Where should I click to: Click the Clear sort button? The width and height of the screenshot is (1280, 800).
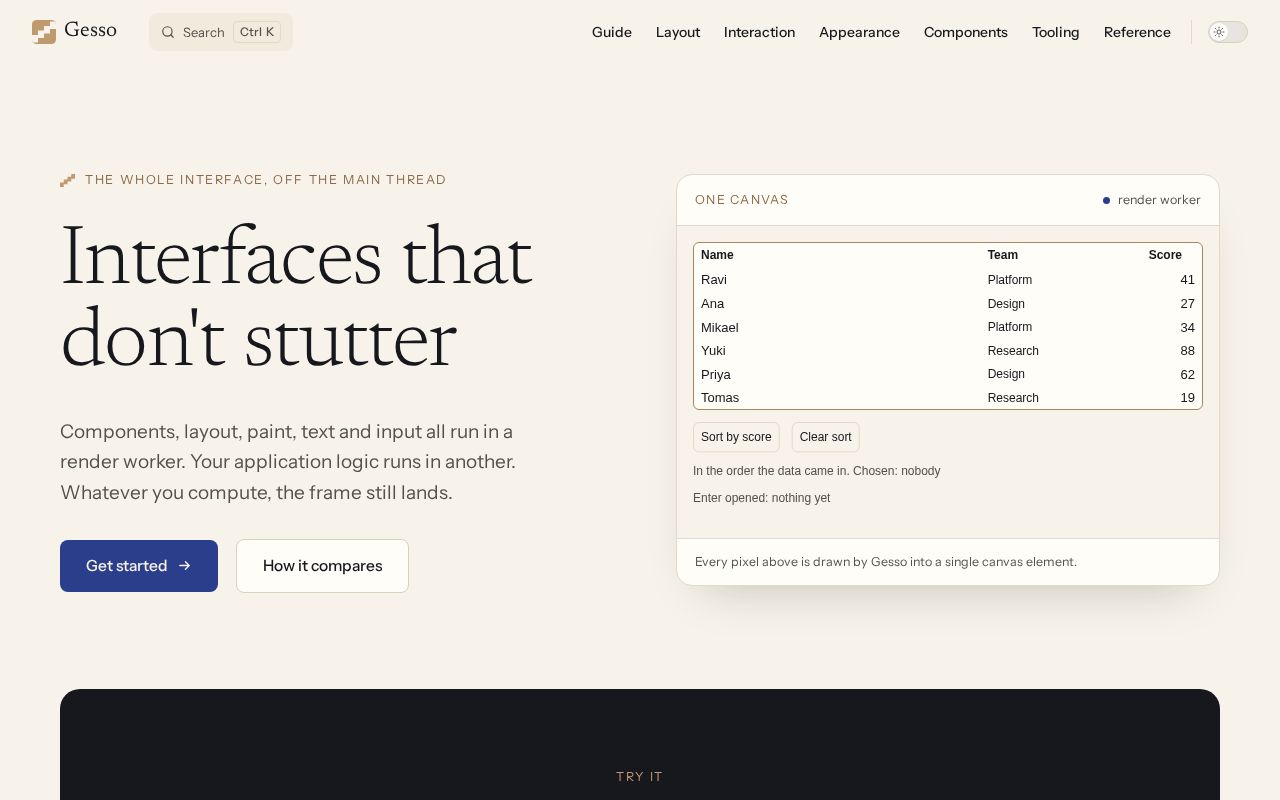[826, 437]
